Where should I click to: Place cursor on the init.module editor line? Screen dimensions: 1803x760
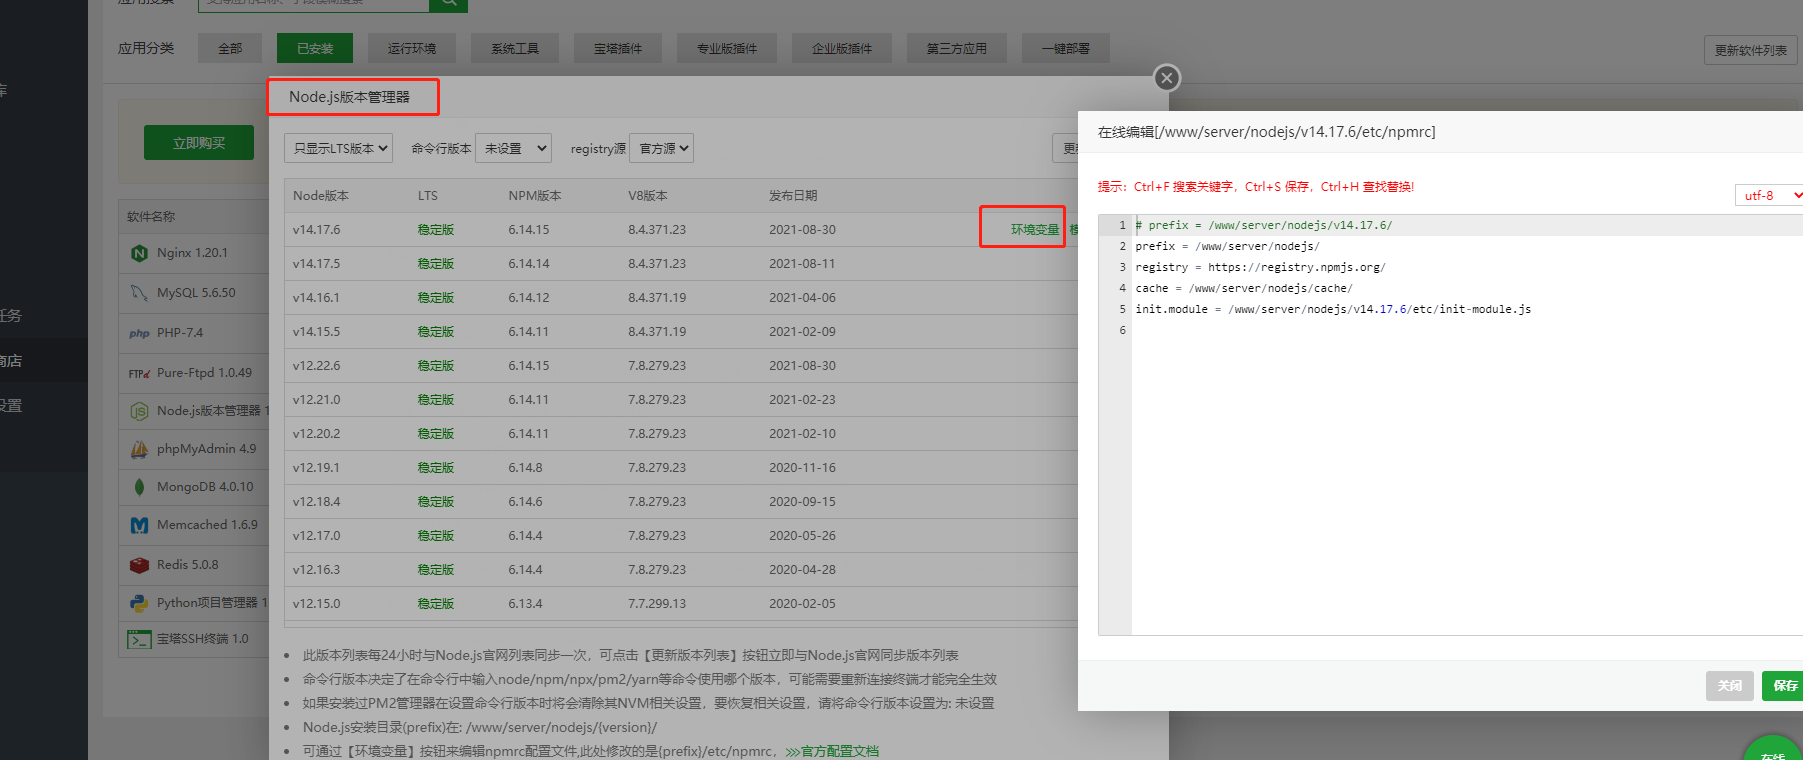tap(1333, 309)
